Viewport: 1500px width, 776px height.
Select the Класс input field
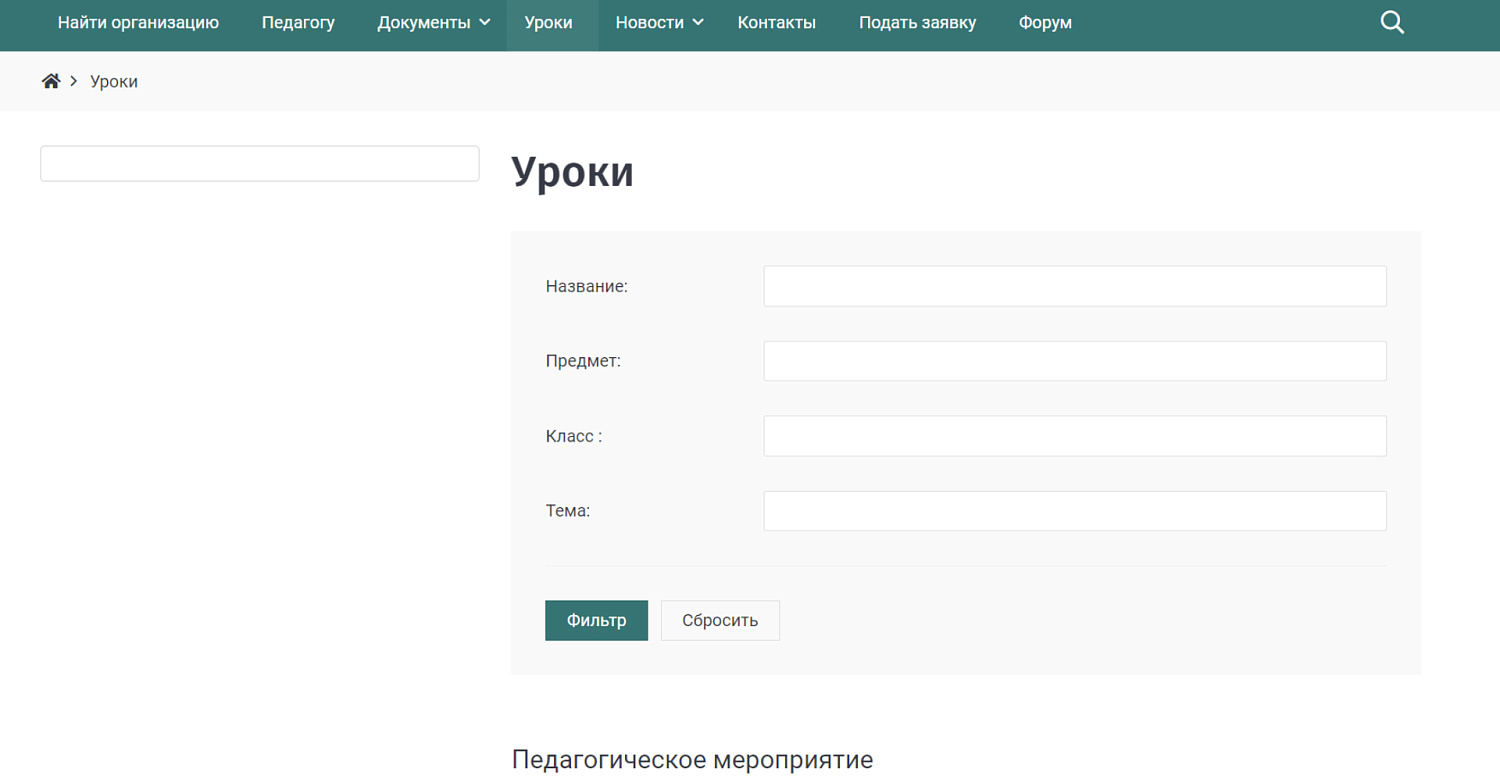(x=1074, y=436)
